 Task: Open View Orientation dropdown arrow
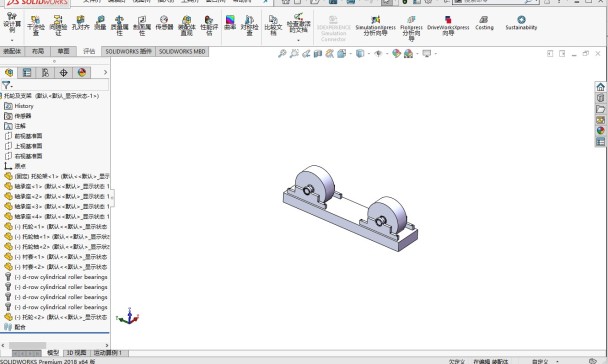coord(351,54)
